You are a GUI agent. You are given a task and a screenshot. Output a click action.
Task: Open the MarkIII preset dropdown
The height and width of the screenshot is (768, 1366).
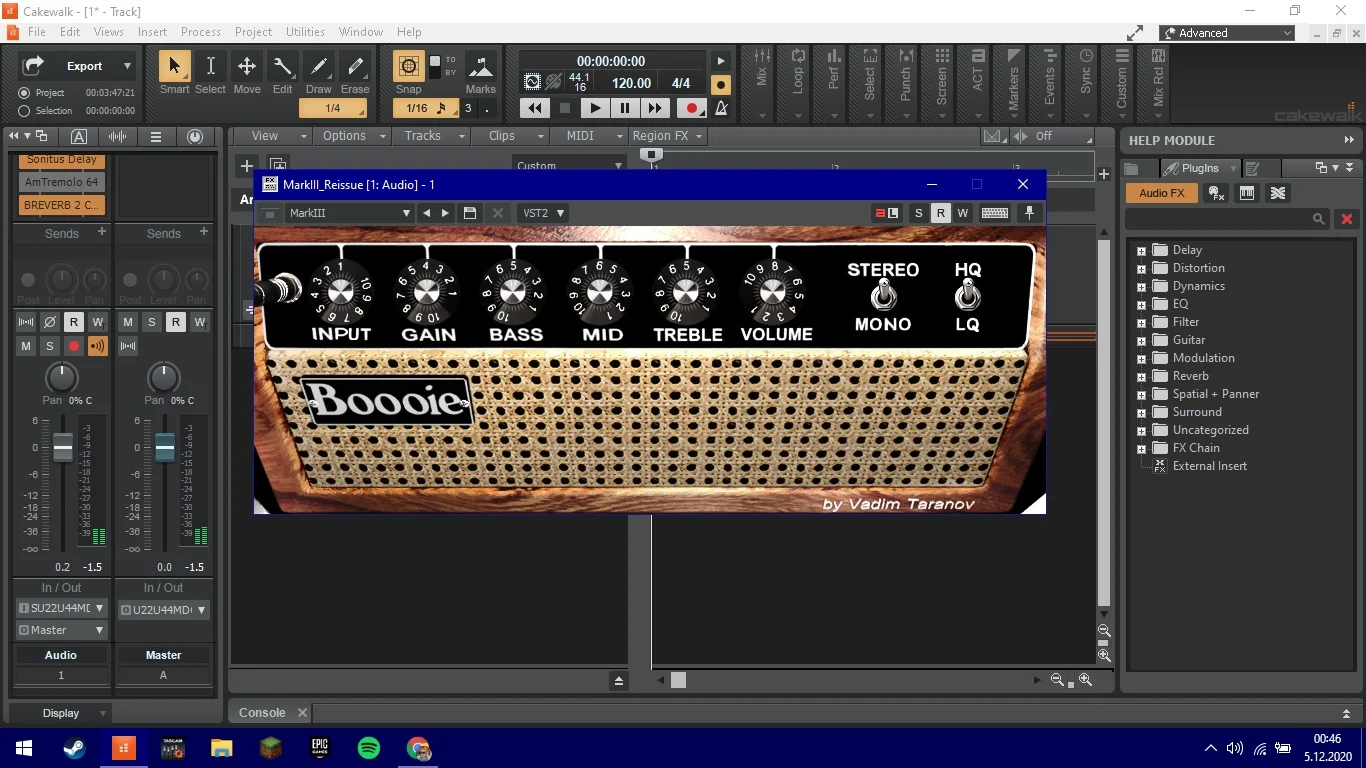[349, 213]
